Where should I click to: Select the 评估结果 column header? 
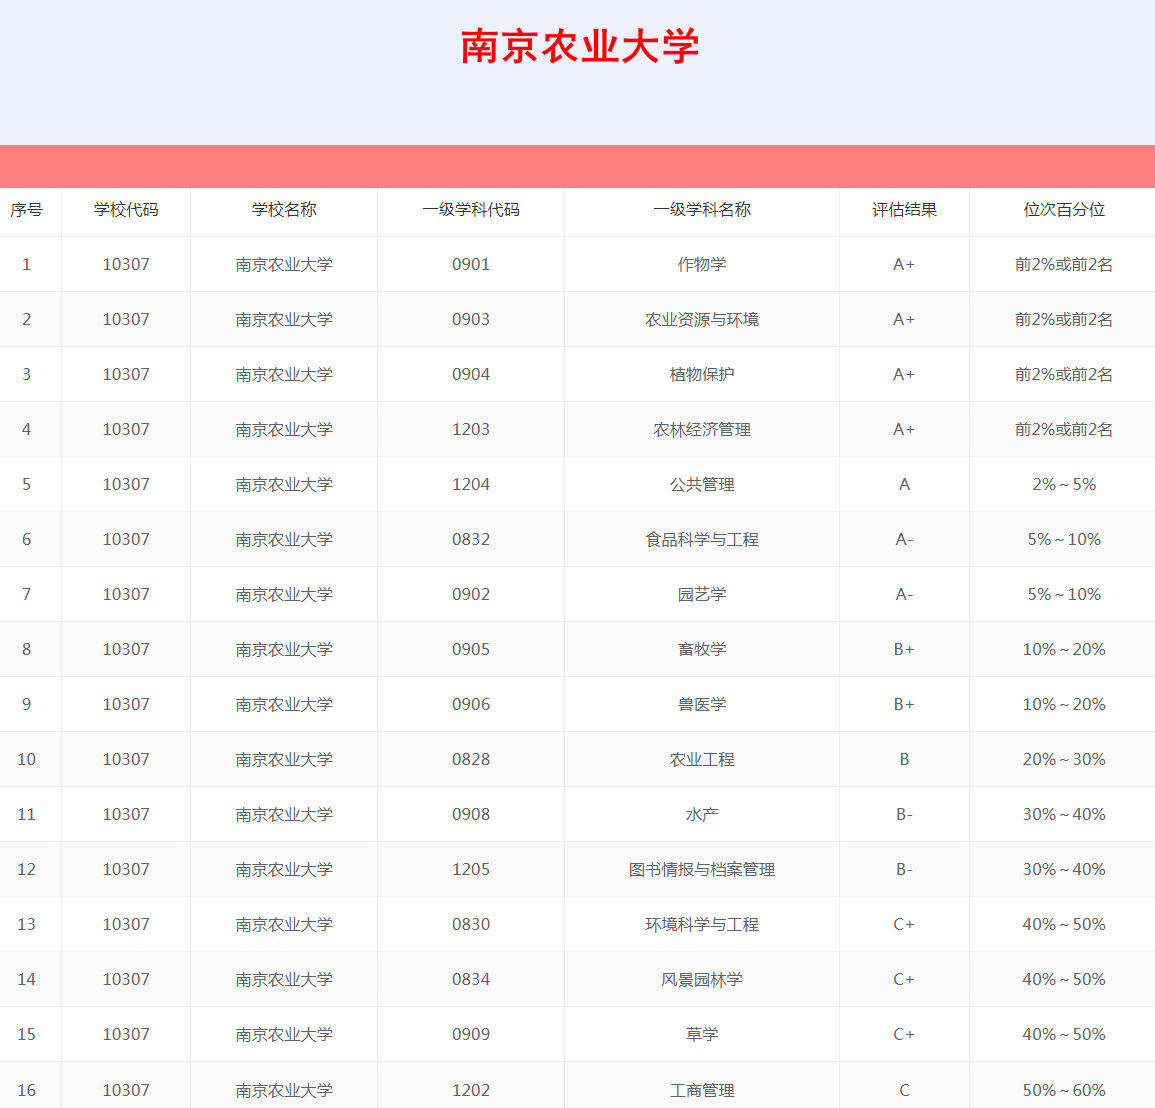tap(904, 210)
